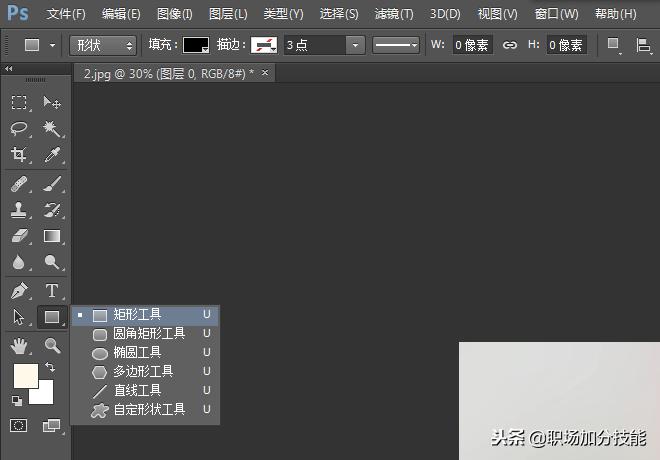Set the foreground color swatch
The height and width of the screenshot is (460, 660).
pyautogui.click(x=24, y=375)
